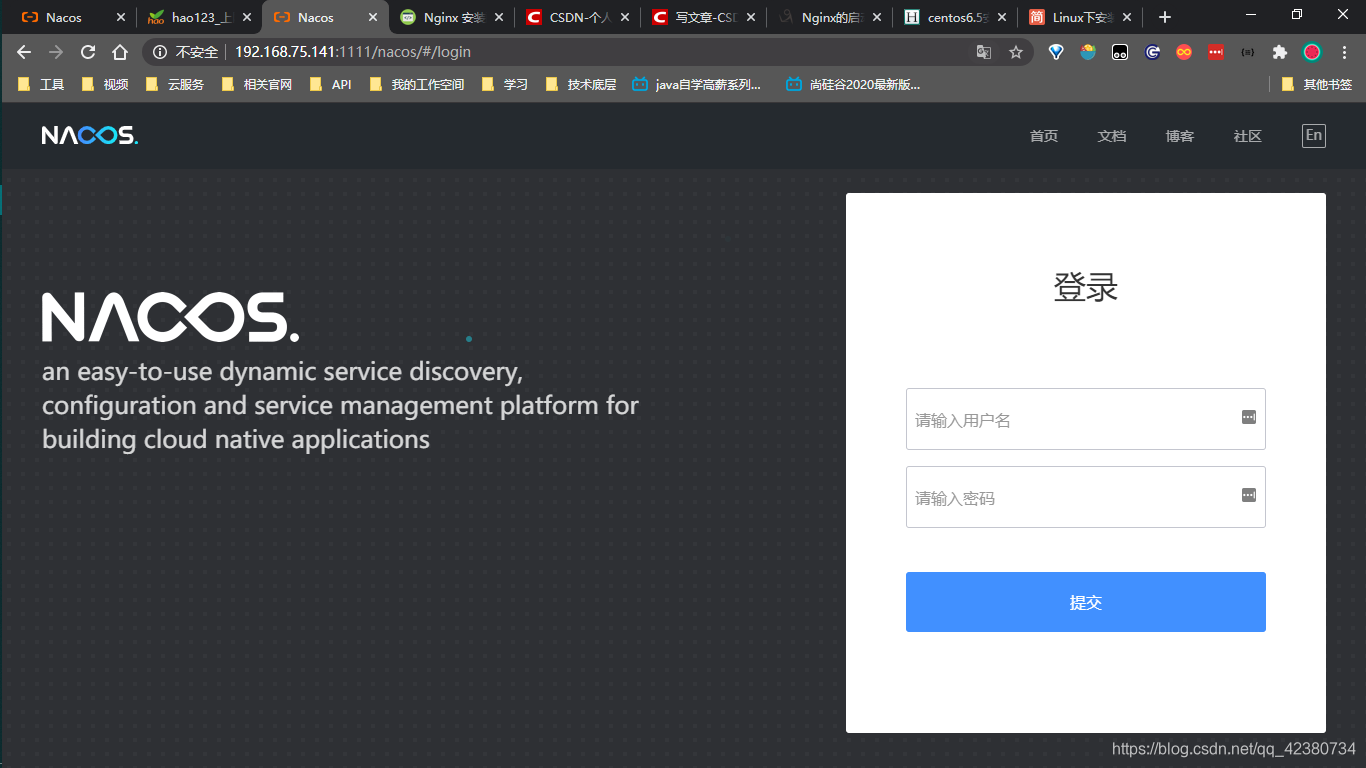Image resolution: width=1366 pixels, height=768 pixels.
Task: Open the 云服务 bookmarks folder
Action: 175,85
